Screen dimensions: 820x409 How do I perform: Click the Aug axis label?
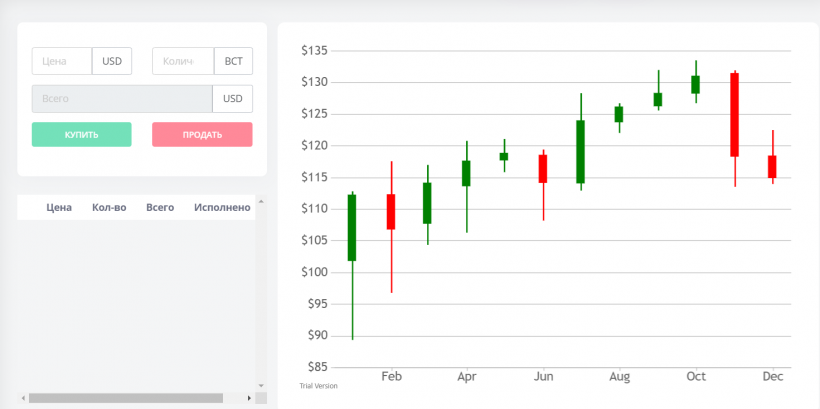tap(619, 377)
